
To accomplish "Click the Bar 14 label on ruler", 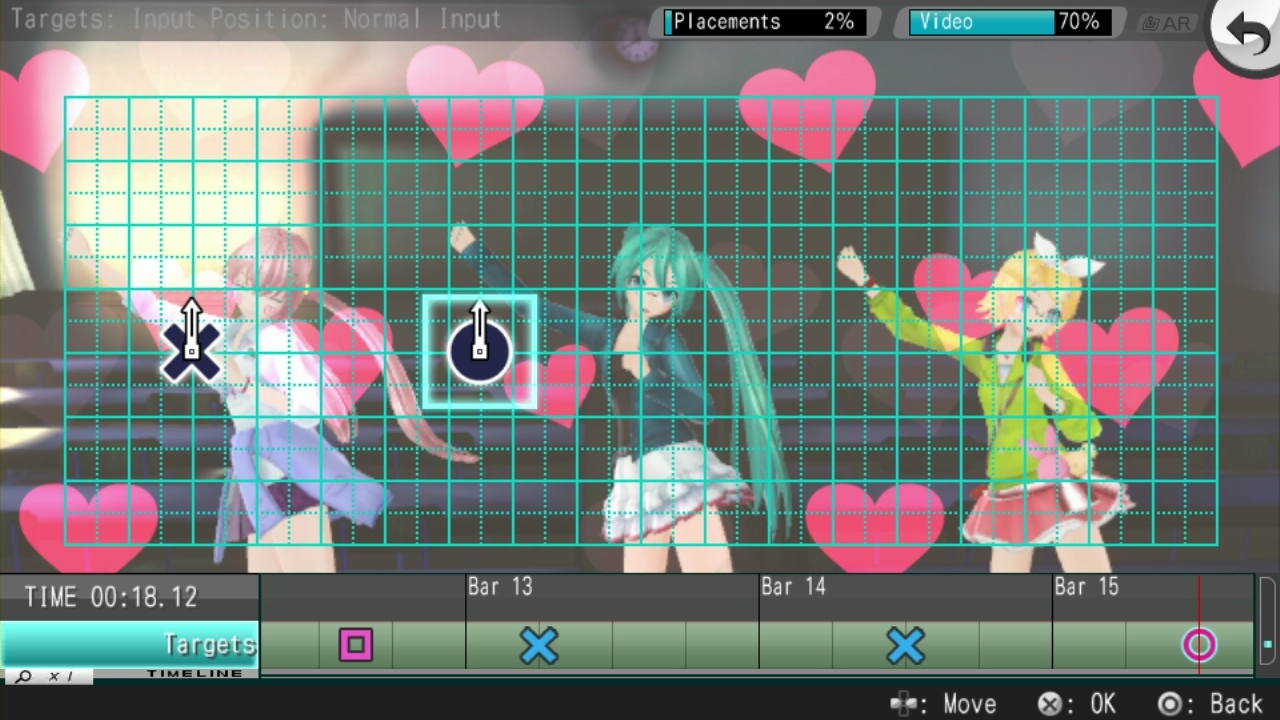I will 793,587.
